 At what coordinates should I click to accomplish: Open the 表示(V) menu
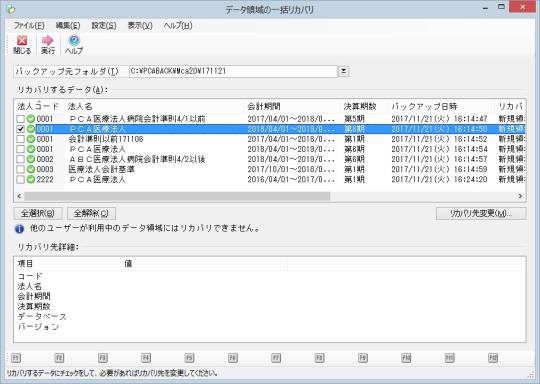140,26
